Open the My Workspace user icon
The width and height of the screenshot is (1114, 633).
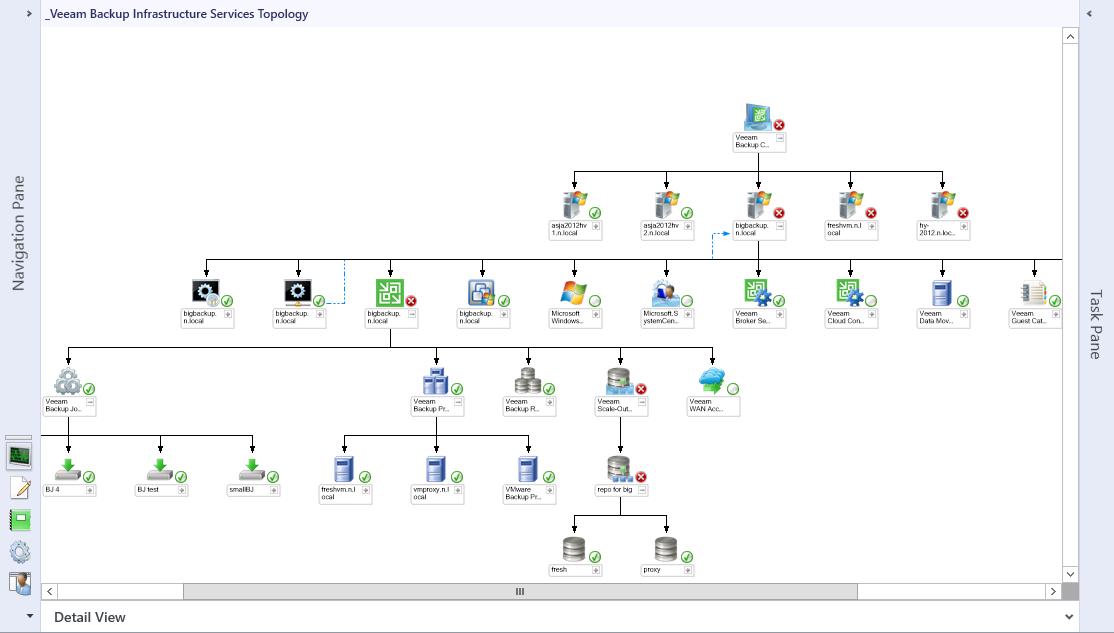pyautogui.click(x=20, y=583)
